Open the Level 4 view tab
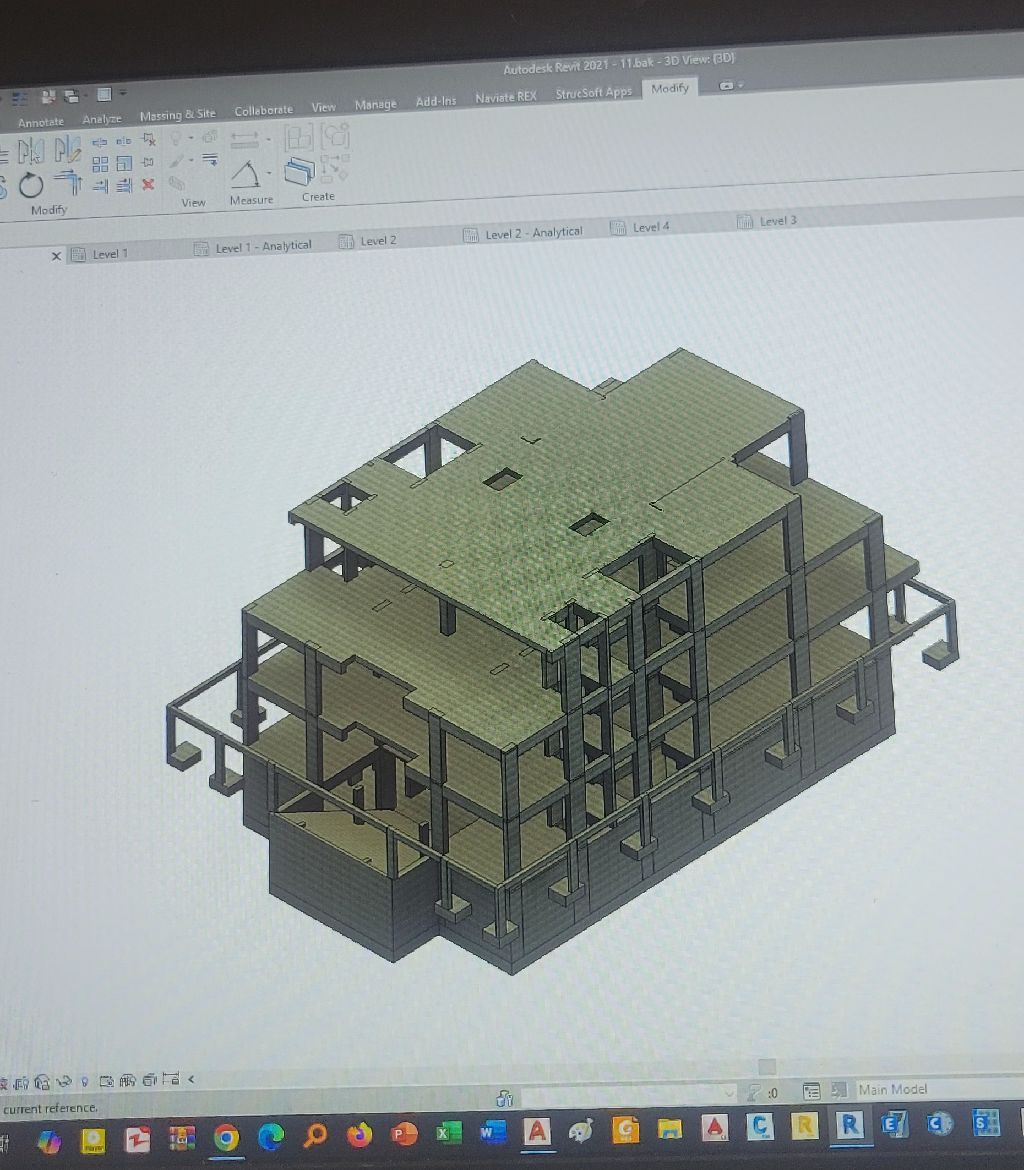The image size is (1024, 1170). click(x=650, y=227)
